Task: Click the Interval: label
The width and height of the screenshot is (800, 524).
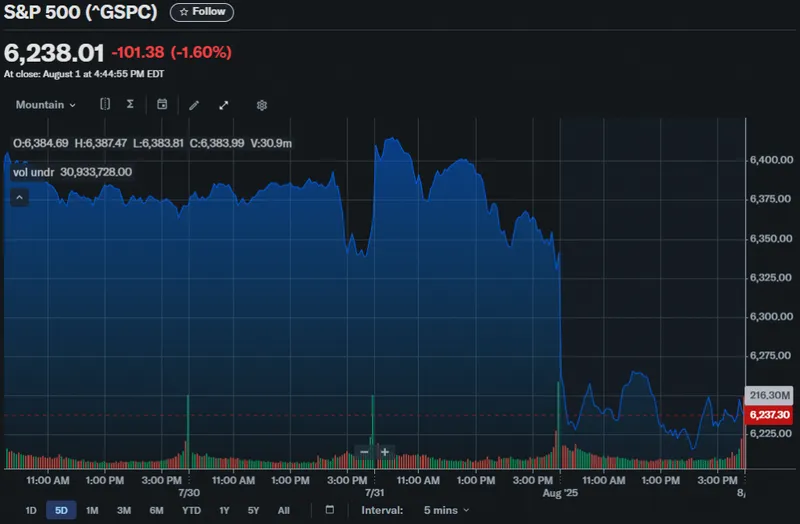Action: (382, 510)
